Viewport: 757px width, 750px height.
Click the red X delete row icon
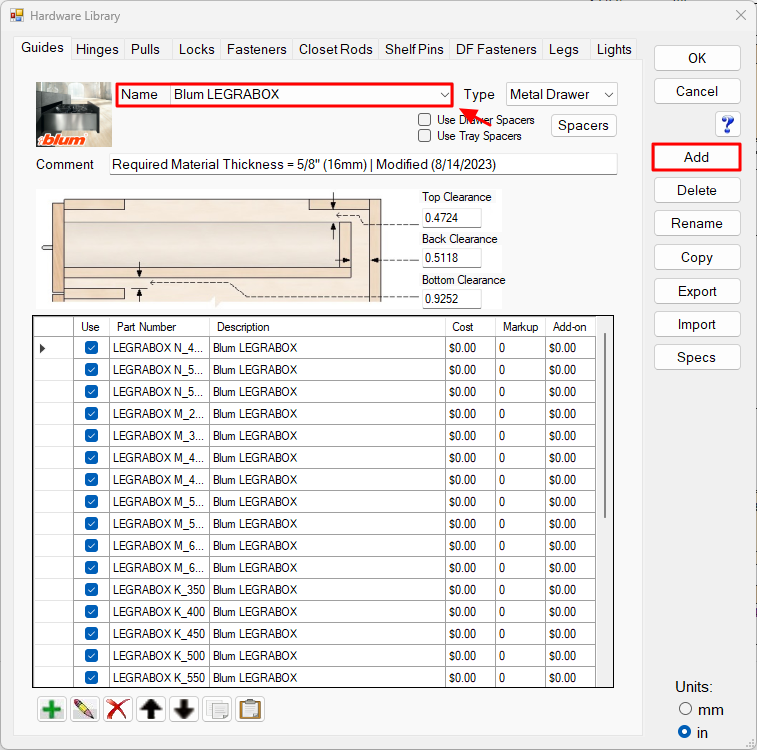tap(118, 709)
